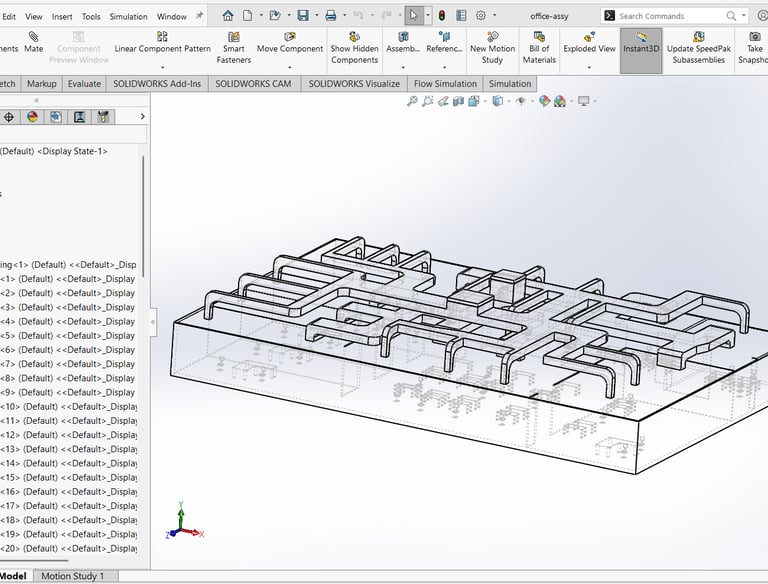Open the Linear Component Pattern dropdown arrow
768x584 pixels.
162,68
